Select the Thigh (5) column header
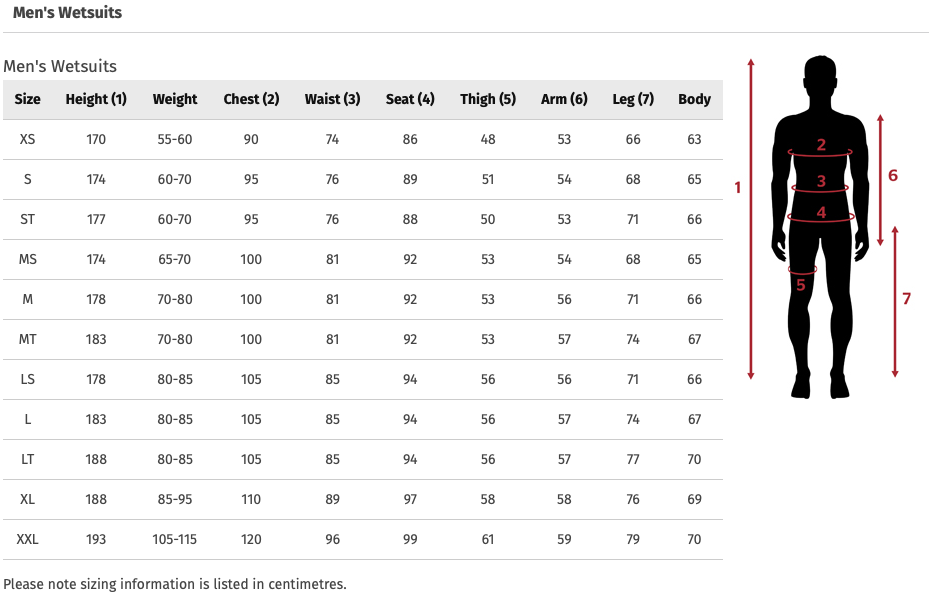The width and height of the screenshot is (929, 613). [x=488, y=99]
